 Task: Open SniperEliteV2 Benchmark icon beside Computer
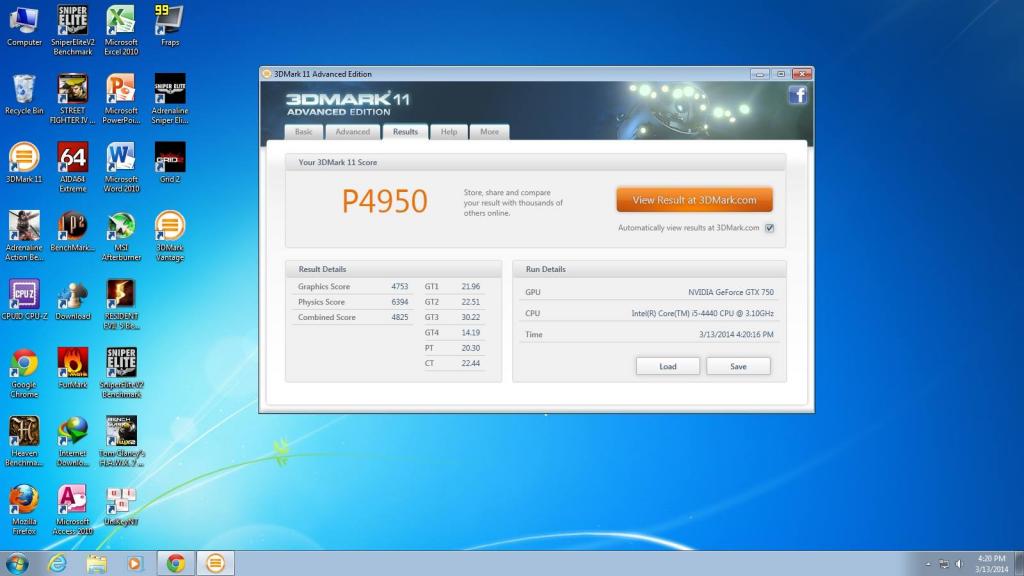tap(72, 29)
